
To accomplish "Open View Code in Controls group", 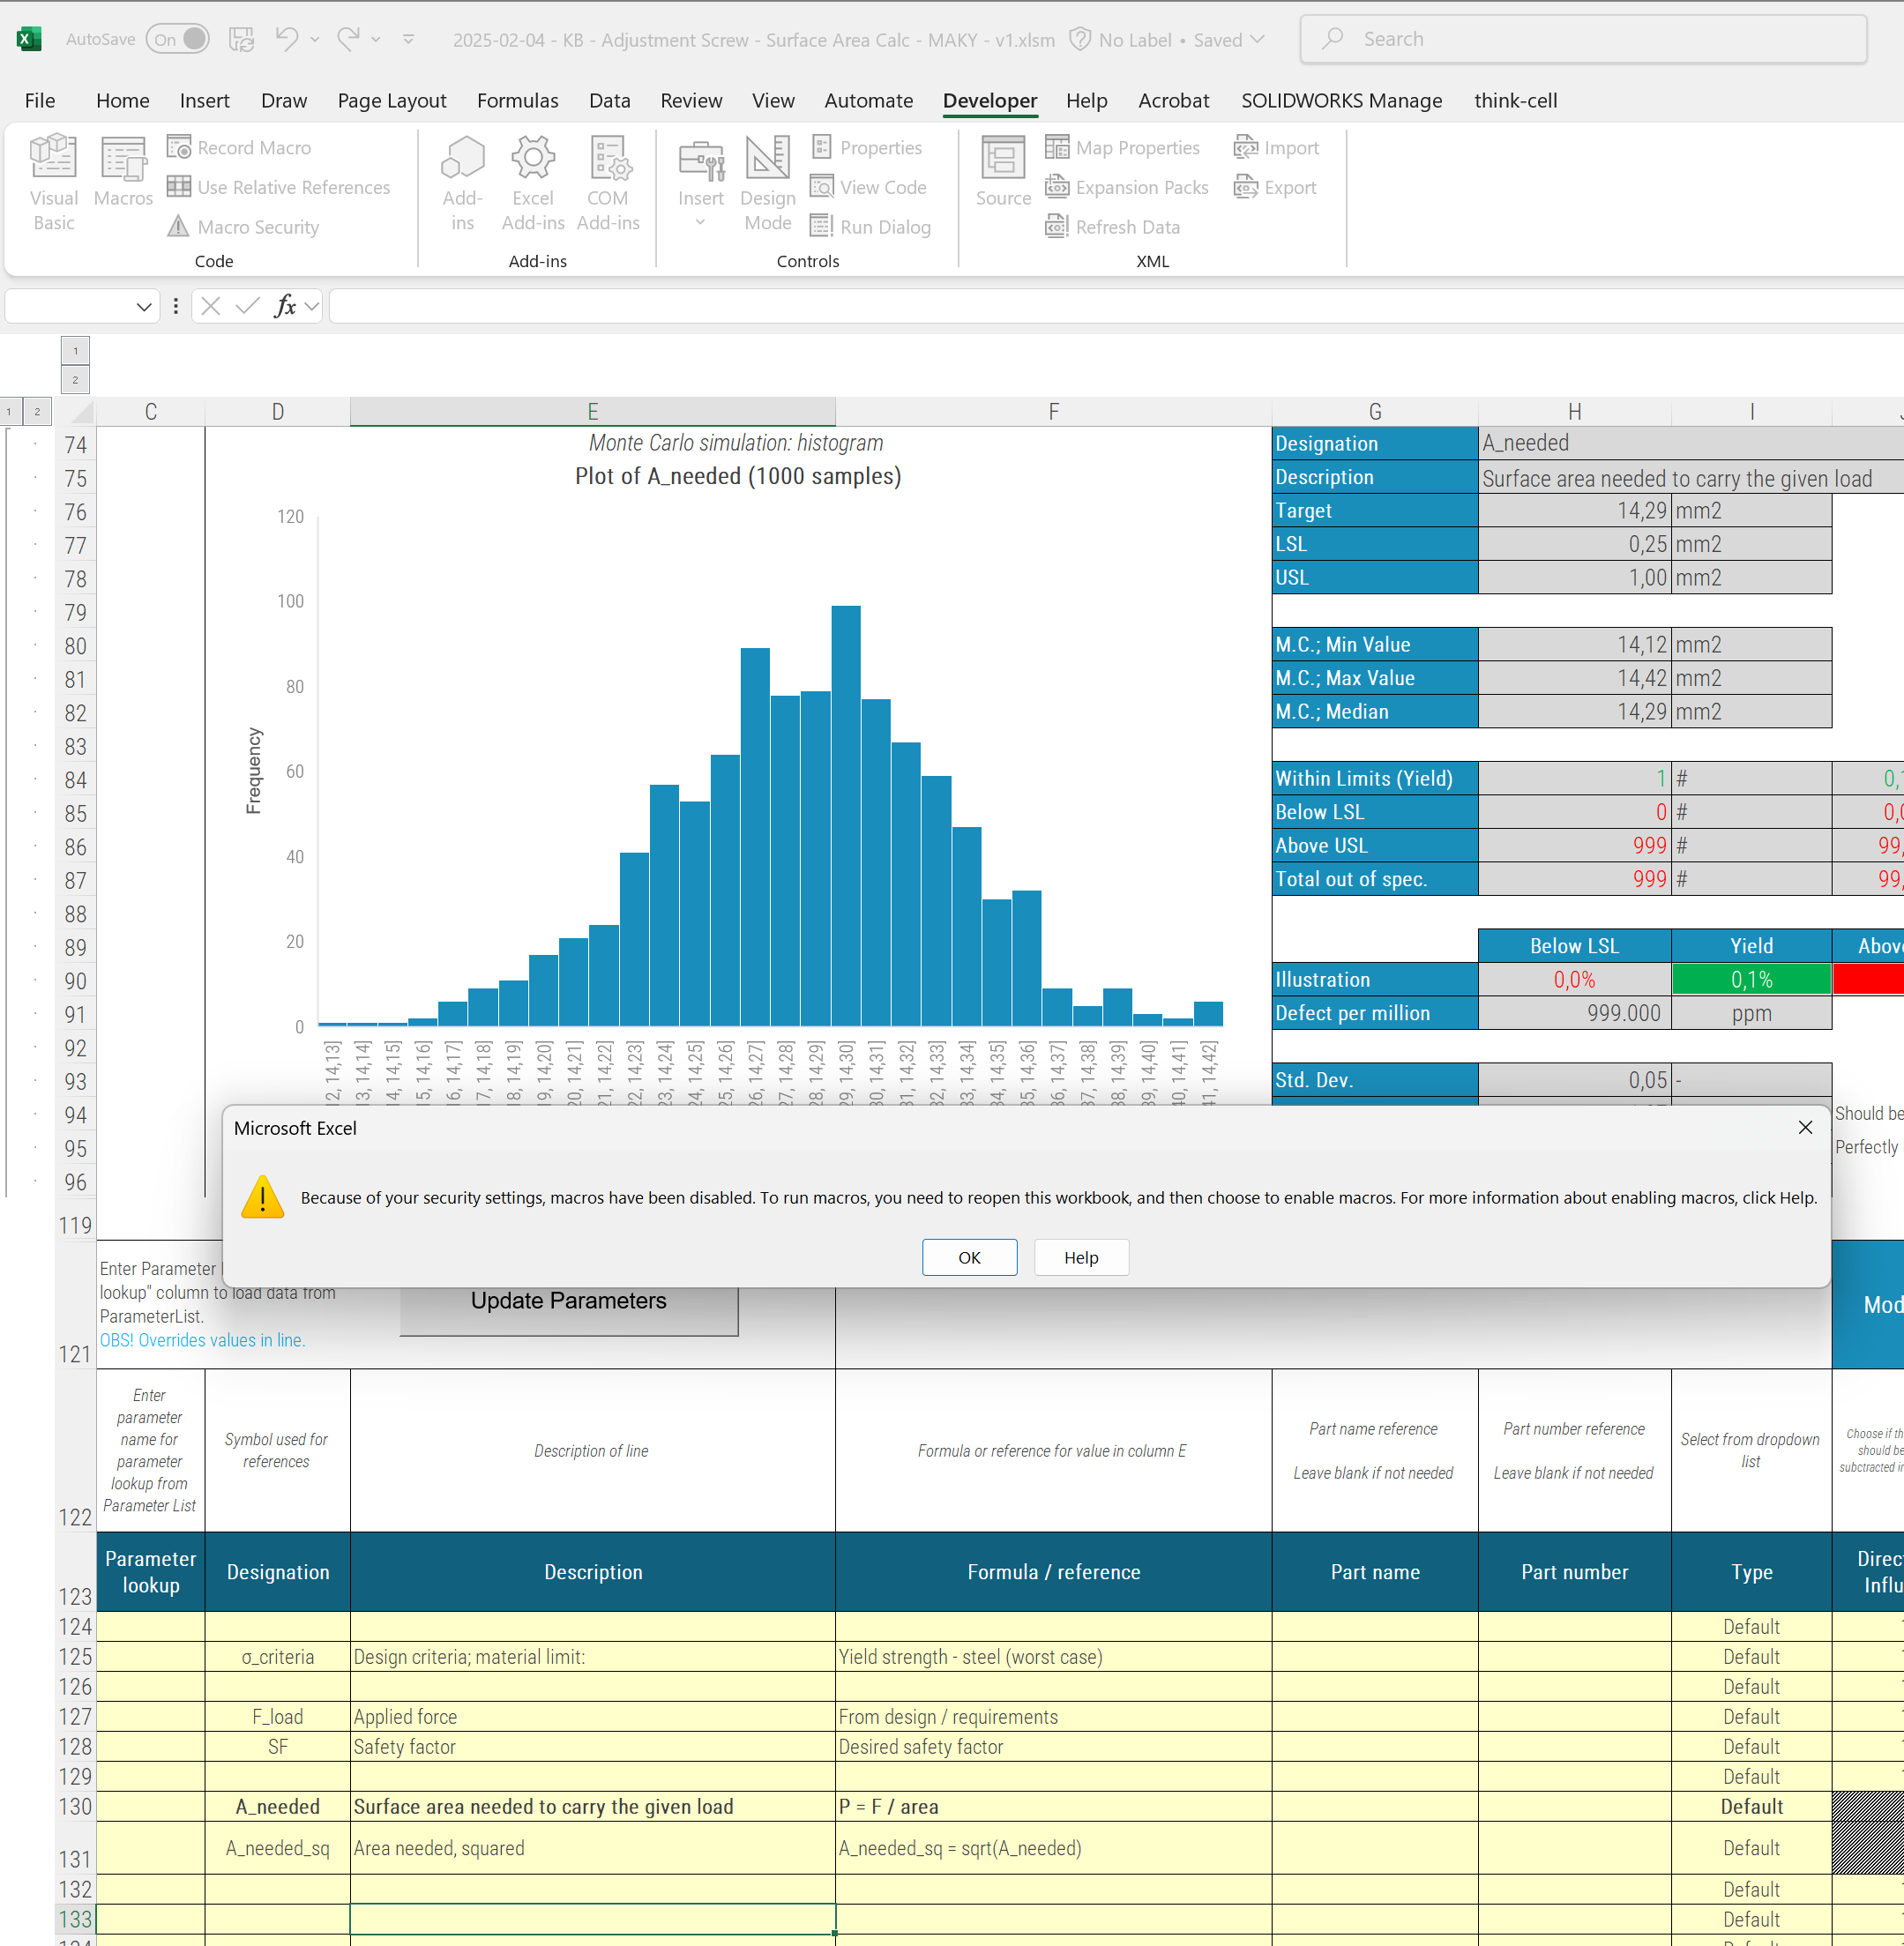I will point(869,187).
